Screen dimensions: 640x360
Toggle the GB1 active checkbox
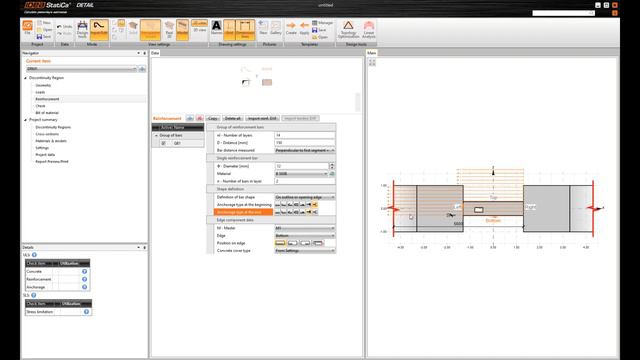click(164, 143)
